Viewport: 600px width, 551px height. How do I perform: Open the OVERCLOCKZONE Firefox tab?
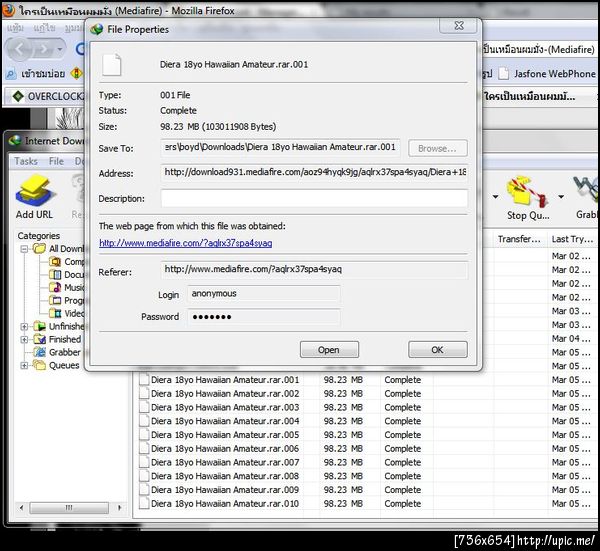(47, 96)
